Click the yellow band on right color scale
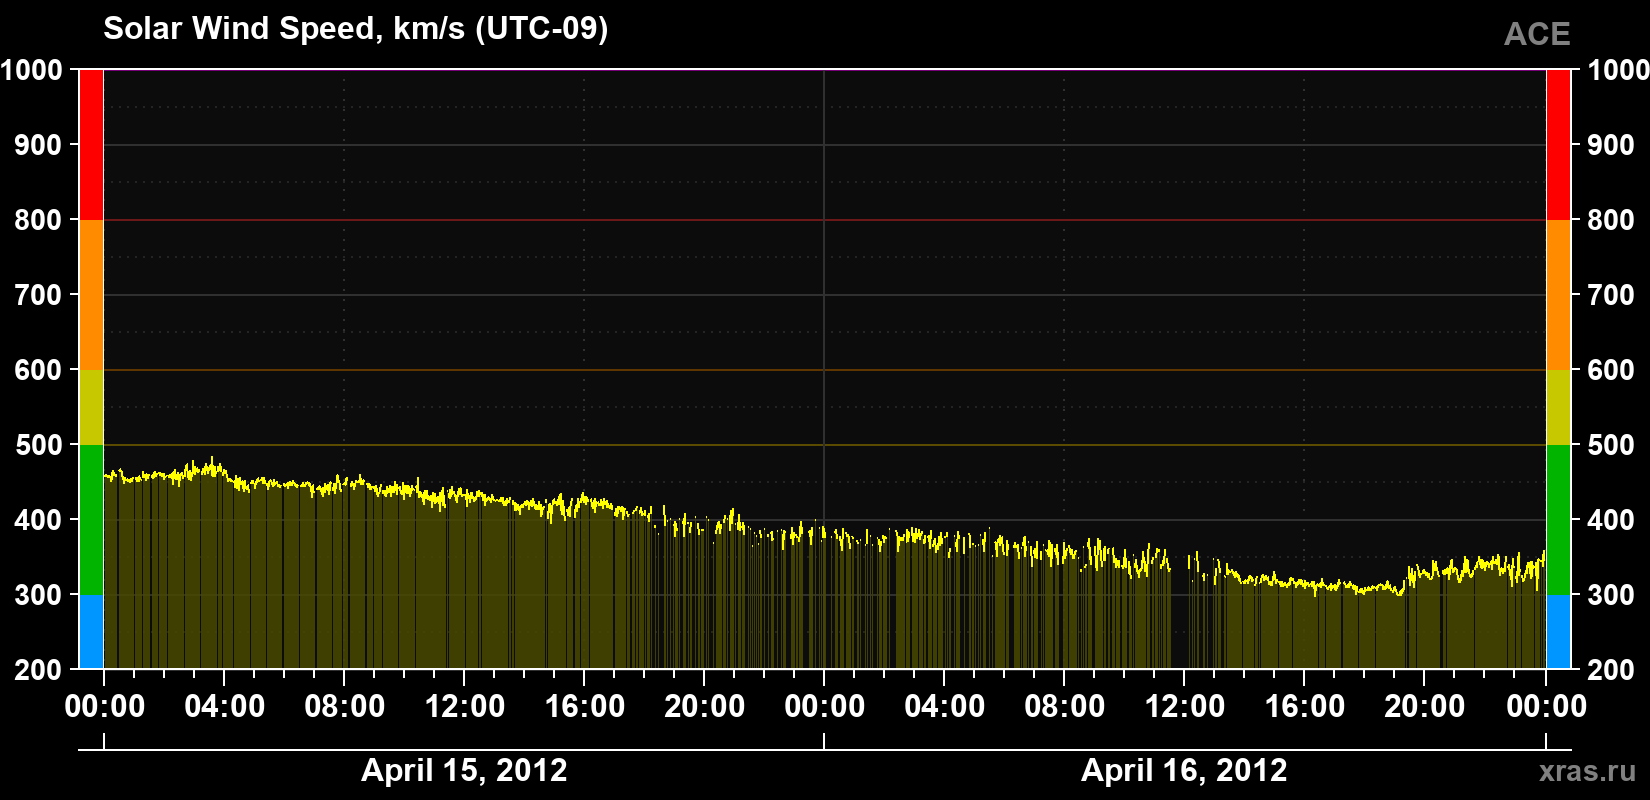This screenshot has height=800, width=1650. pyautogui.click(x=1559, y=407)
